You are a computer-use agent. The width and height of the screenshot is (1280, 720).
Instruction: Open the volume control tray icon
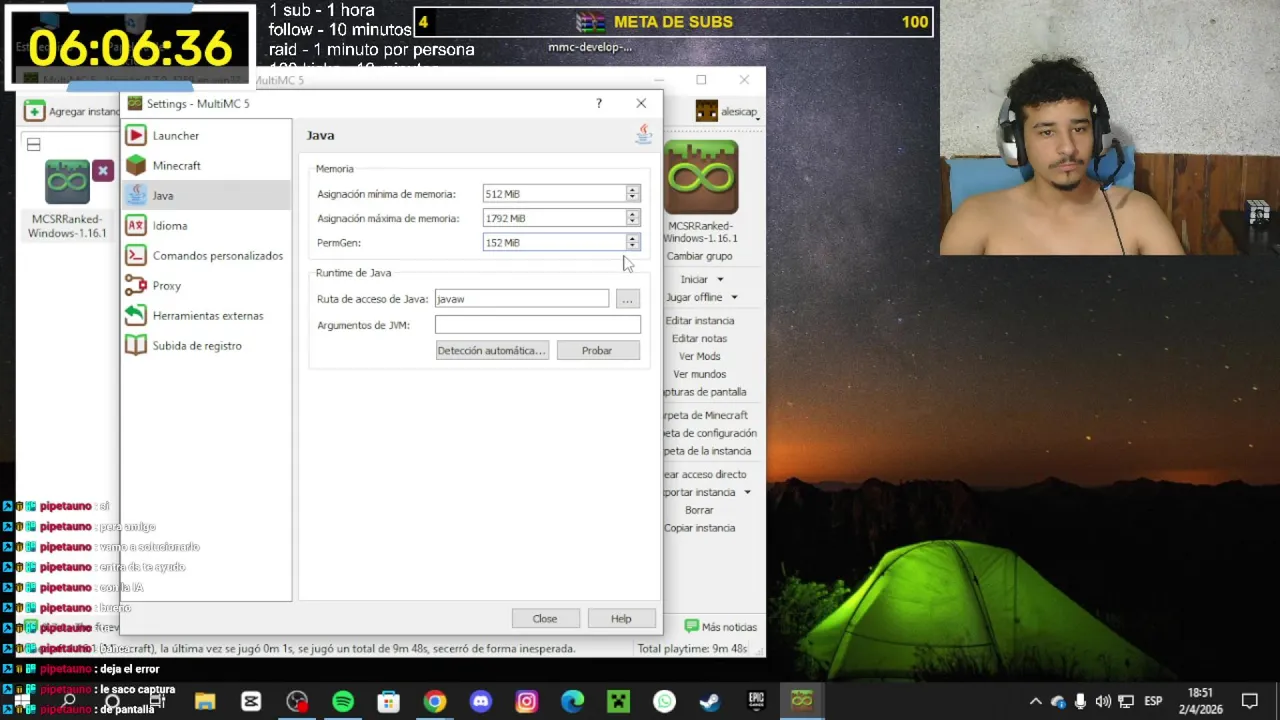click(1103, 702)
